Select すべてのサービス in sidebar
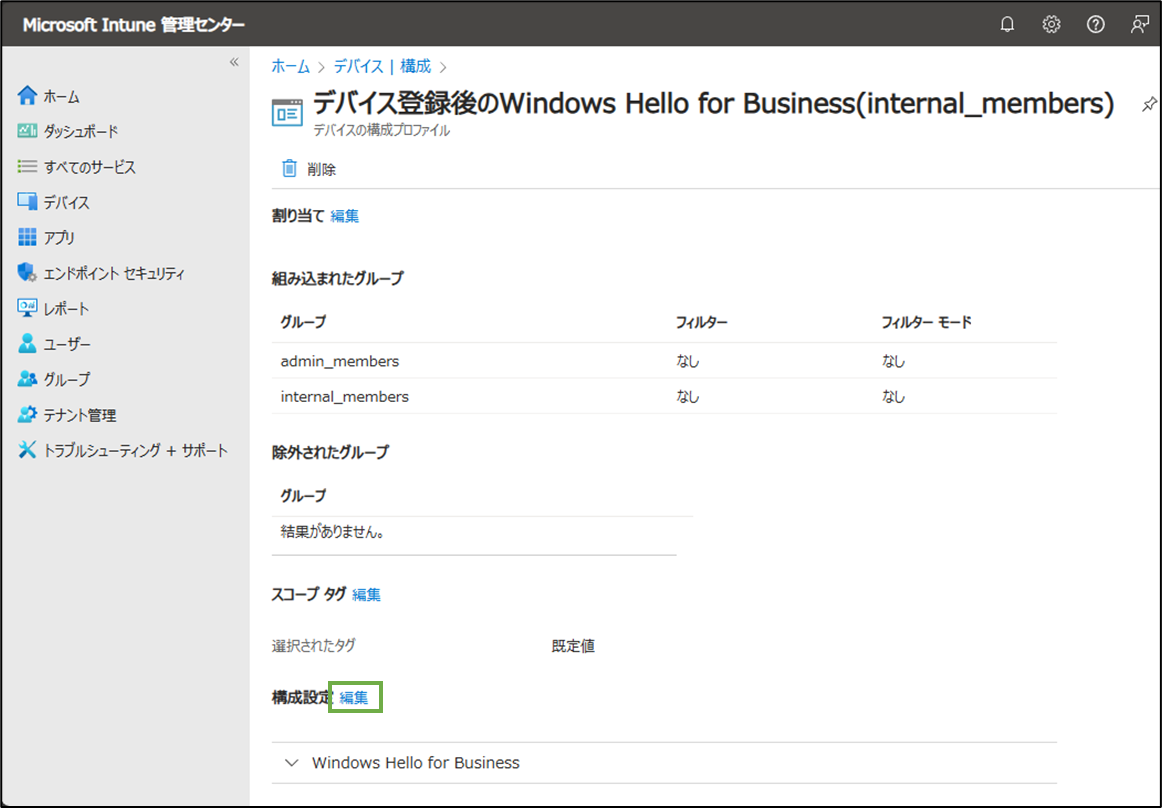 (x=90, y=168)
